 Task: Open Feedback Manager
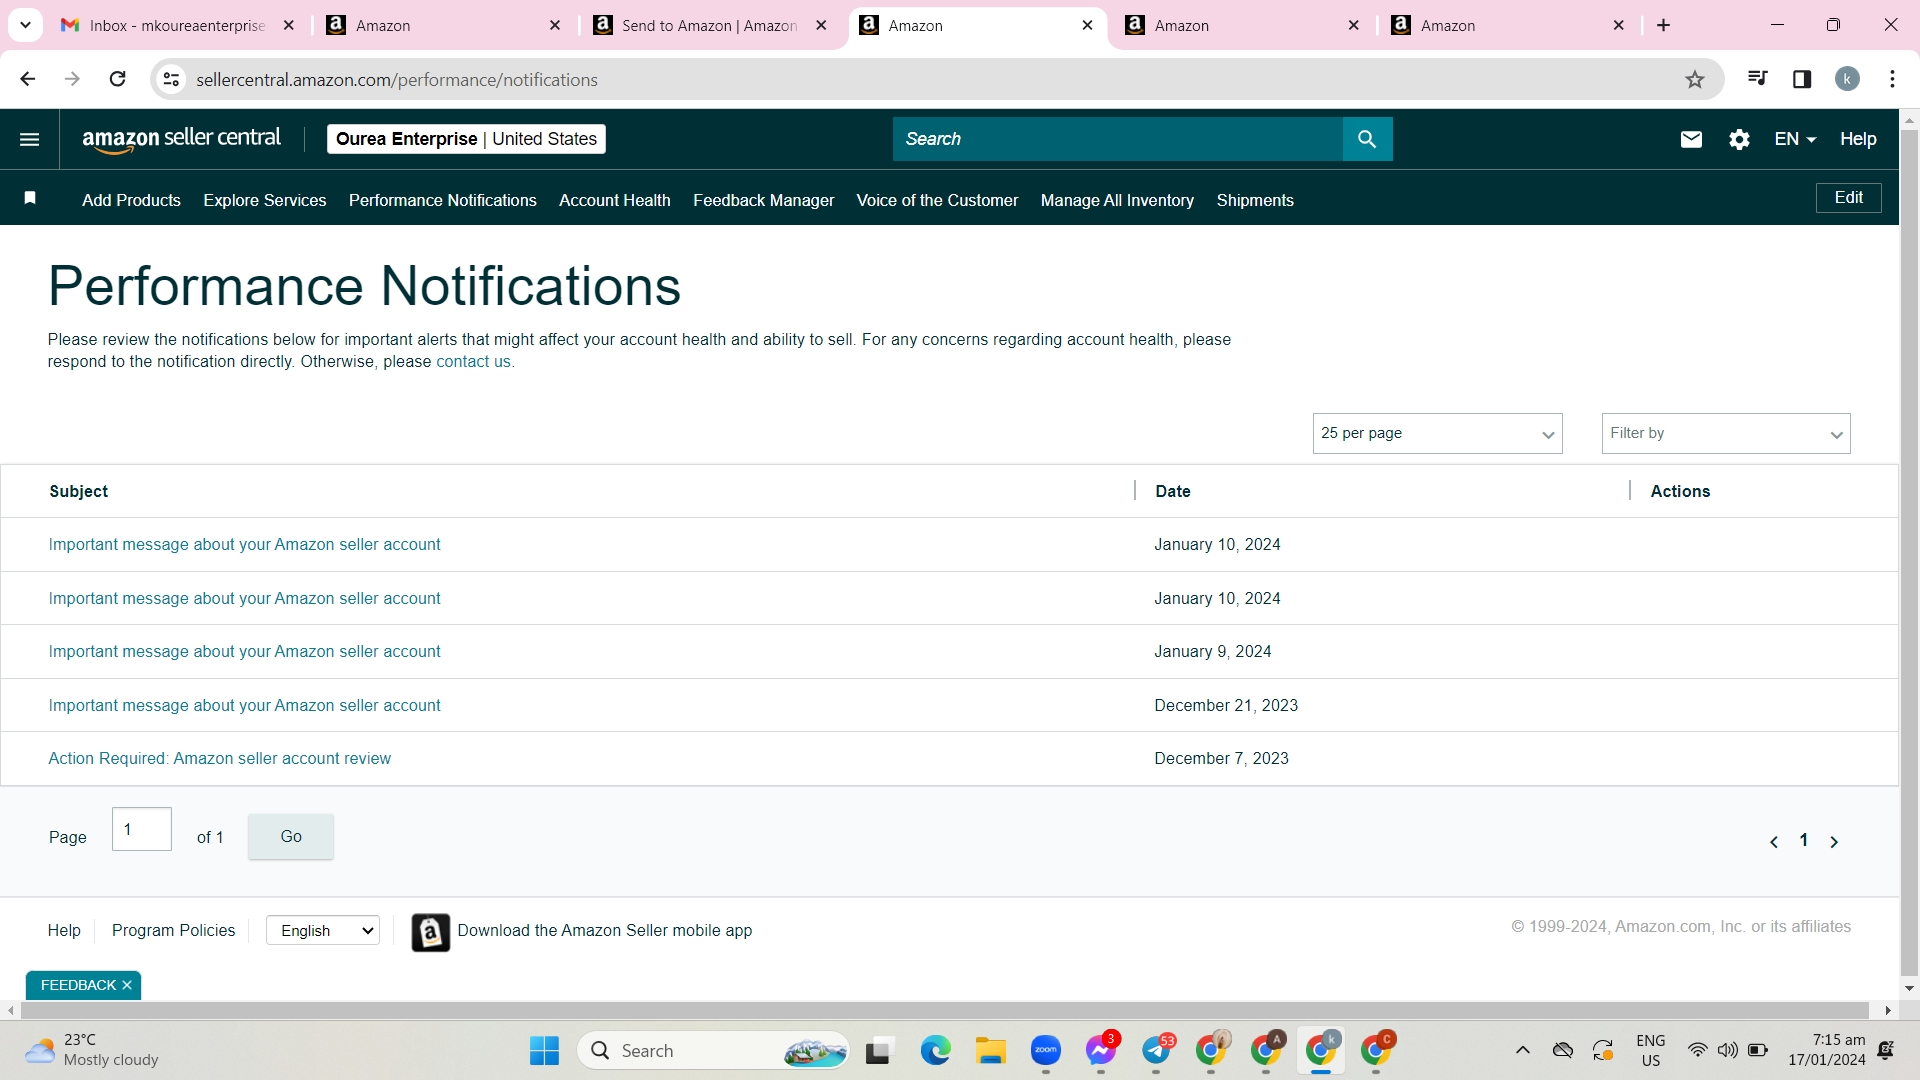[764, 200]
